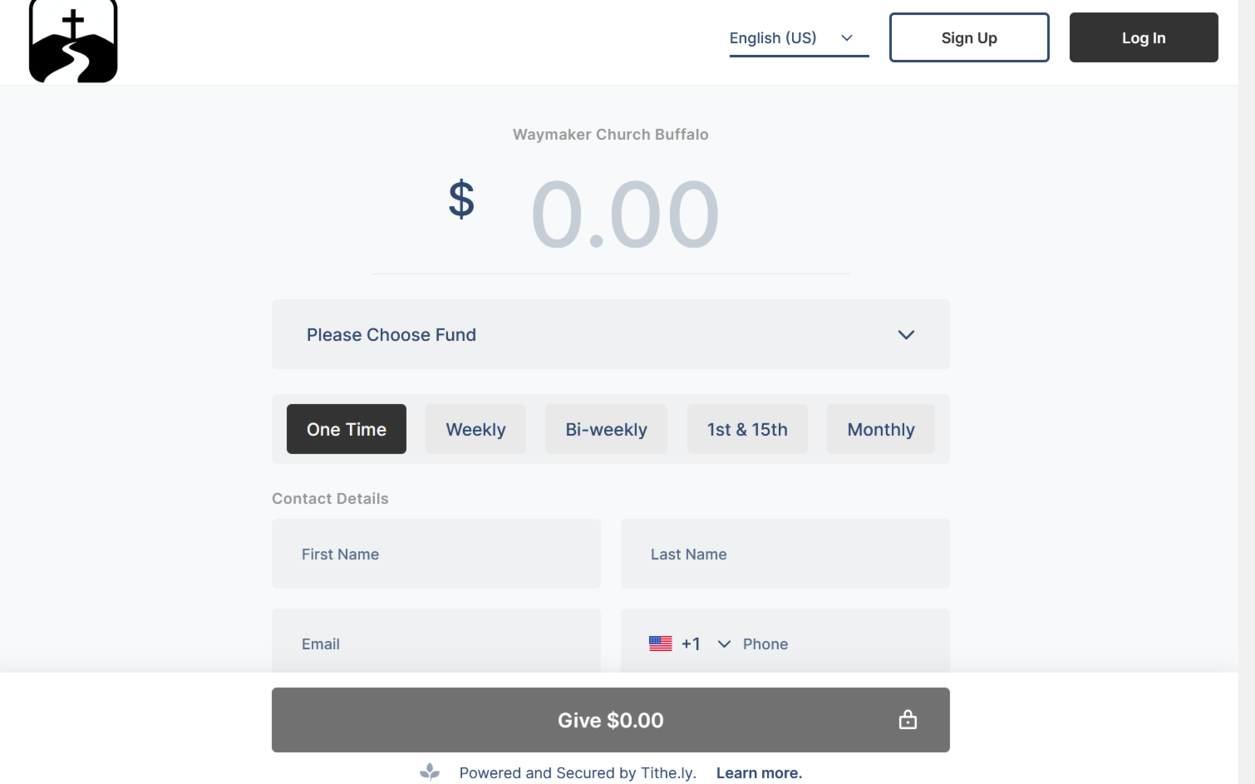Click the Tithe.ly leaf logo icon

coord(430,772)
